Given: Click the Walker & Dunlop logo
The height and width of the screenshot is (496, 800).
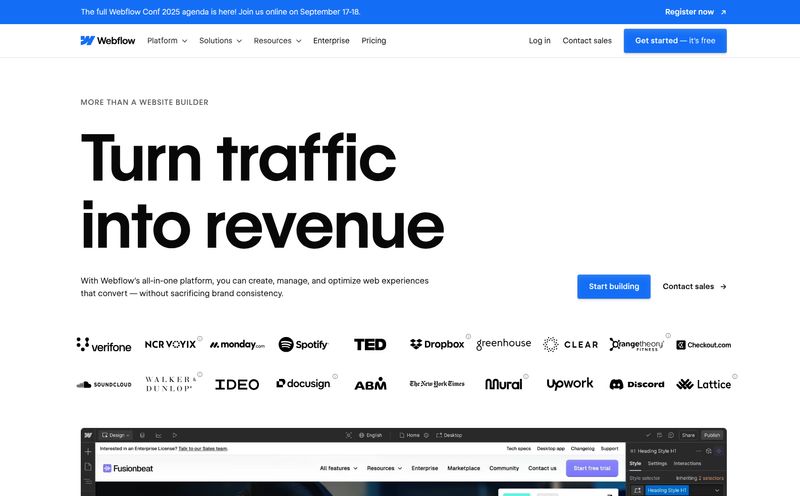Looking at the screenshot, I should 170,384.
